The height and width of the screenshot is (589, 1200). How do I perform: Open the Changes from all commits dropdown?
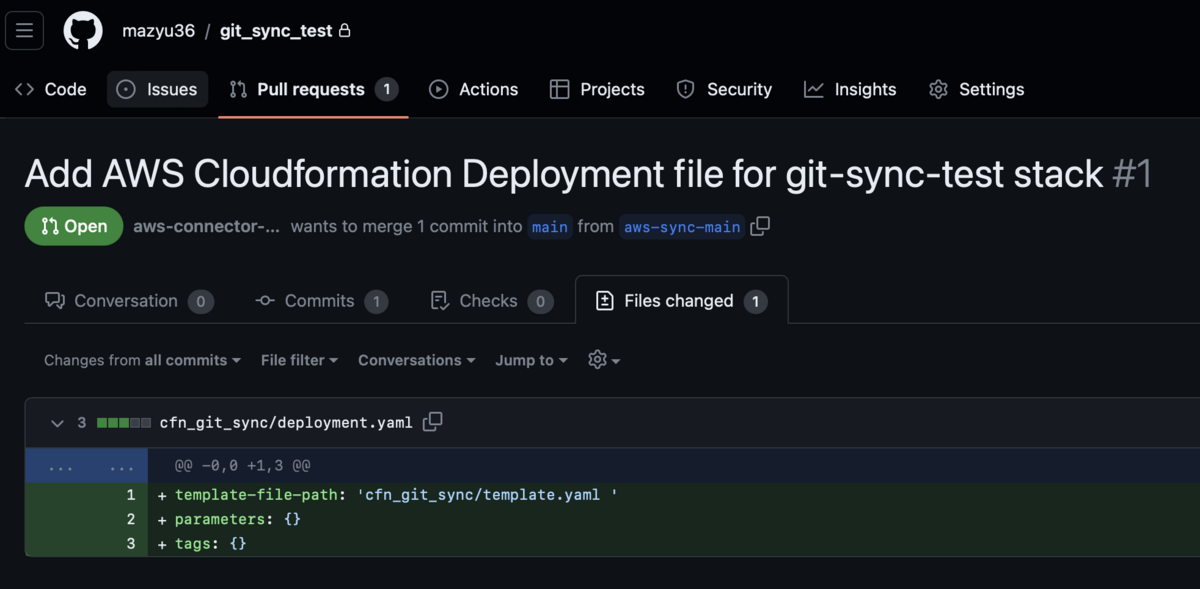(141, 360)
